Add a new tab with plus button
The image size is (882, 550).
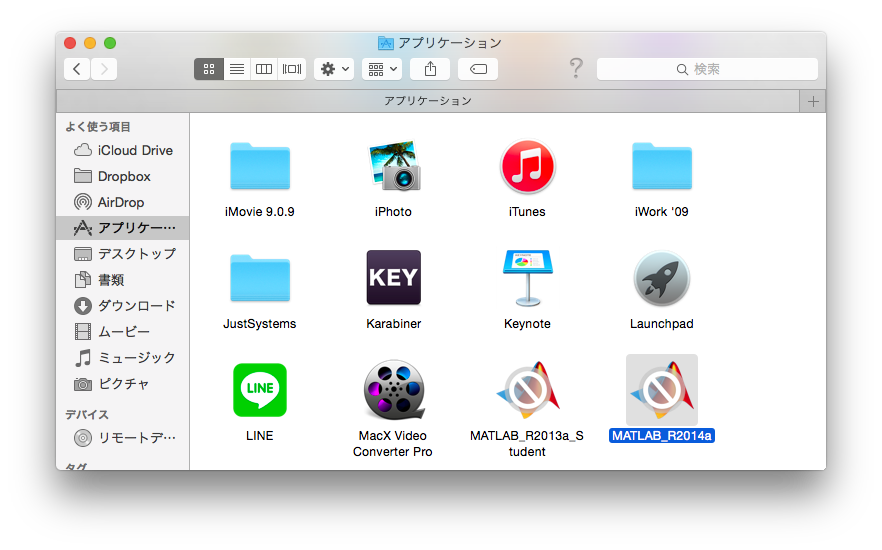point(813,102)
